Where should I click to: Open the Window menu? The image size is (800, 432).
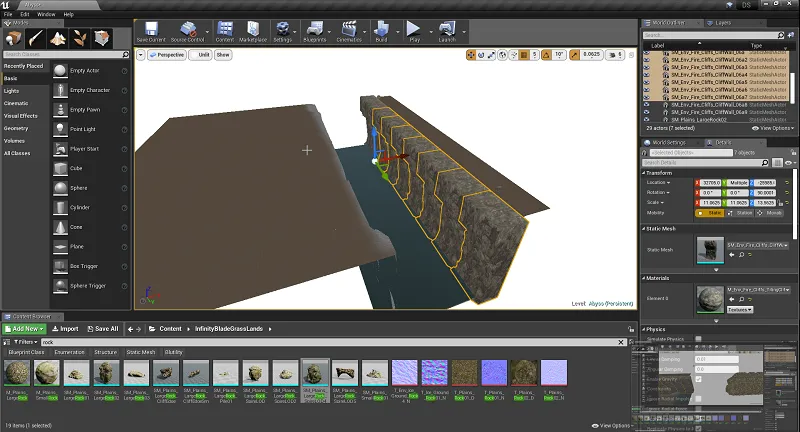(46, 14)
